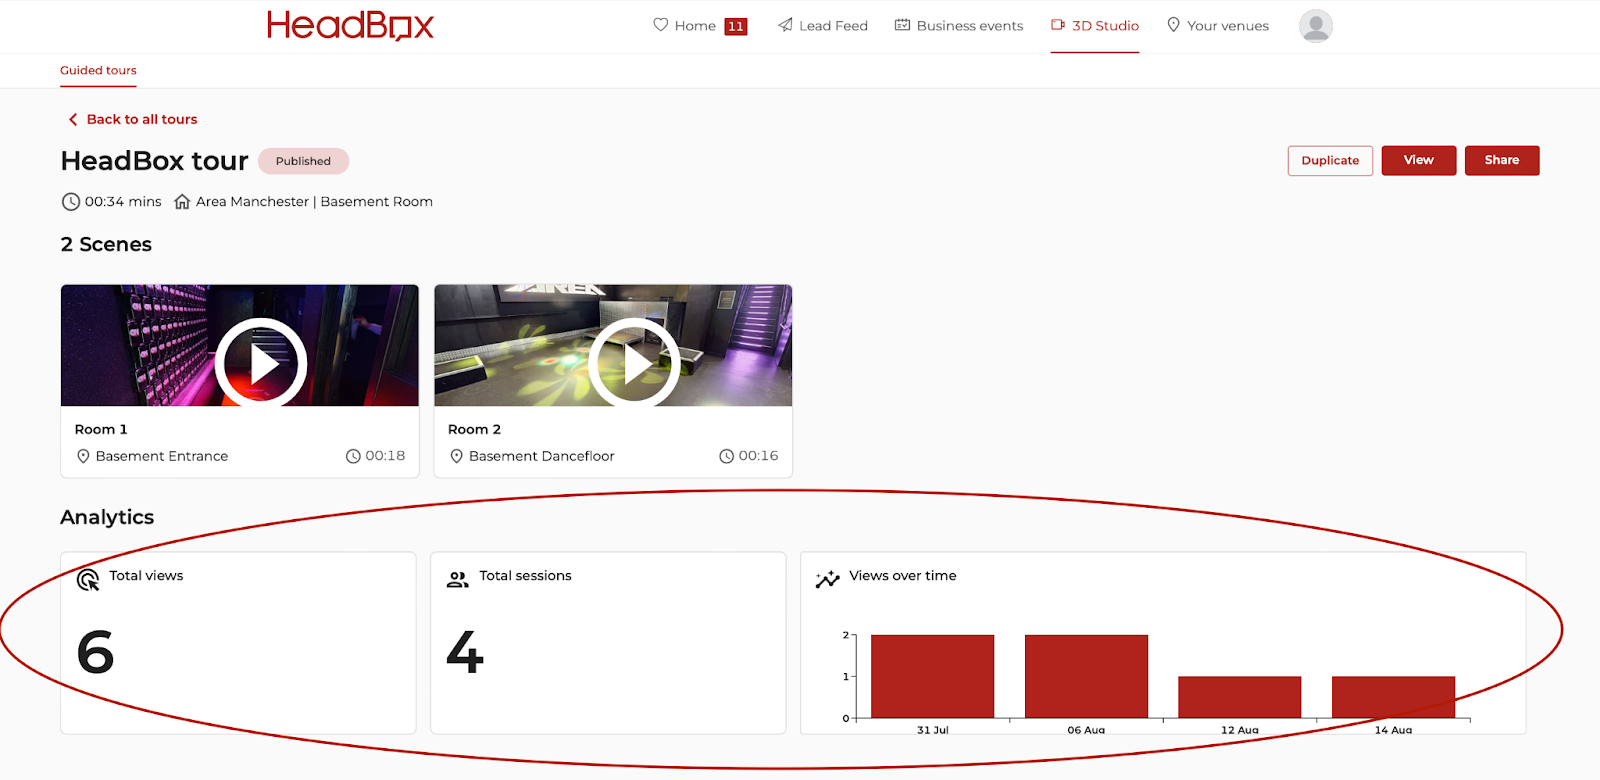This screenshot has height=780, width=1600.
Task: Click the Share button
Action: point(1502,160)
